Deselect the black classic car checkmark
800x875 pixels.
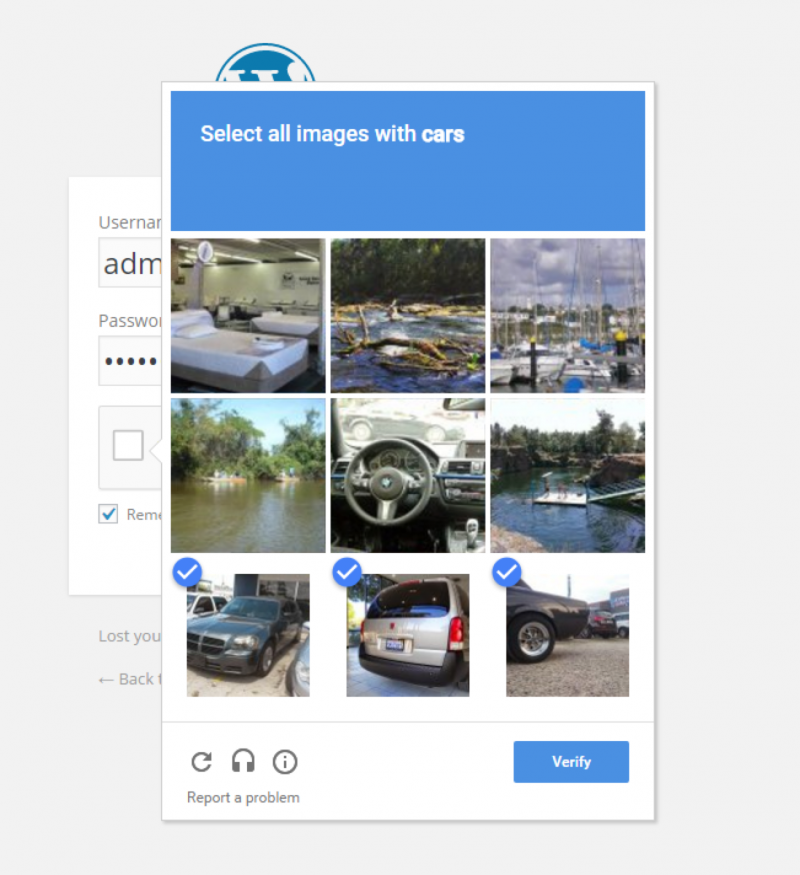pos(507,572)
